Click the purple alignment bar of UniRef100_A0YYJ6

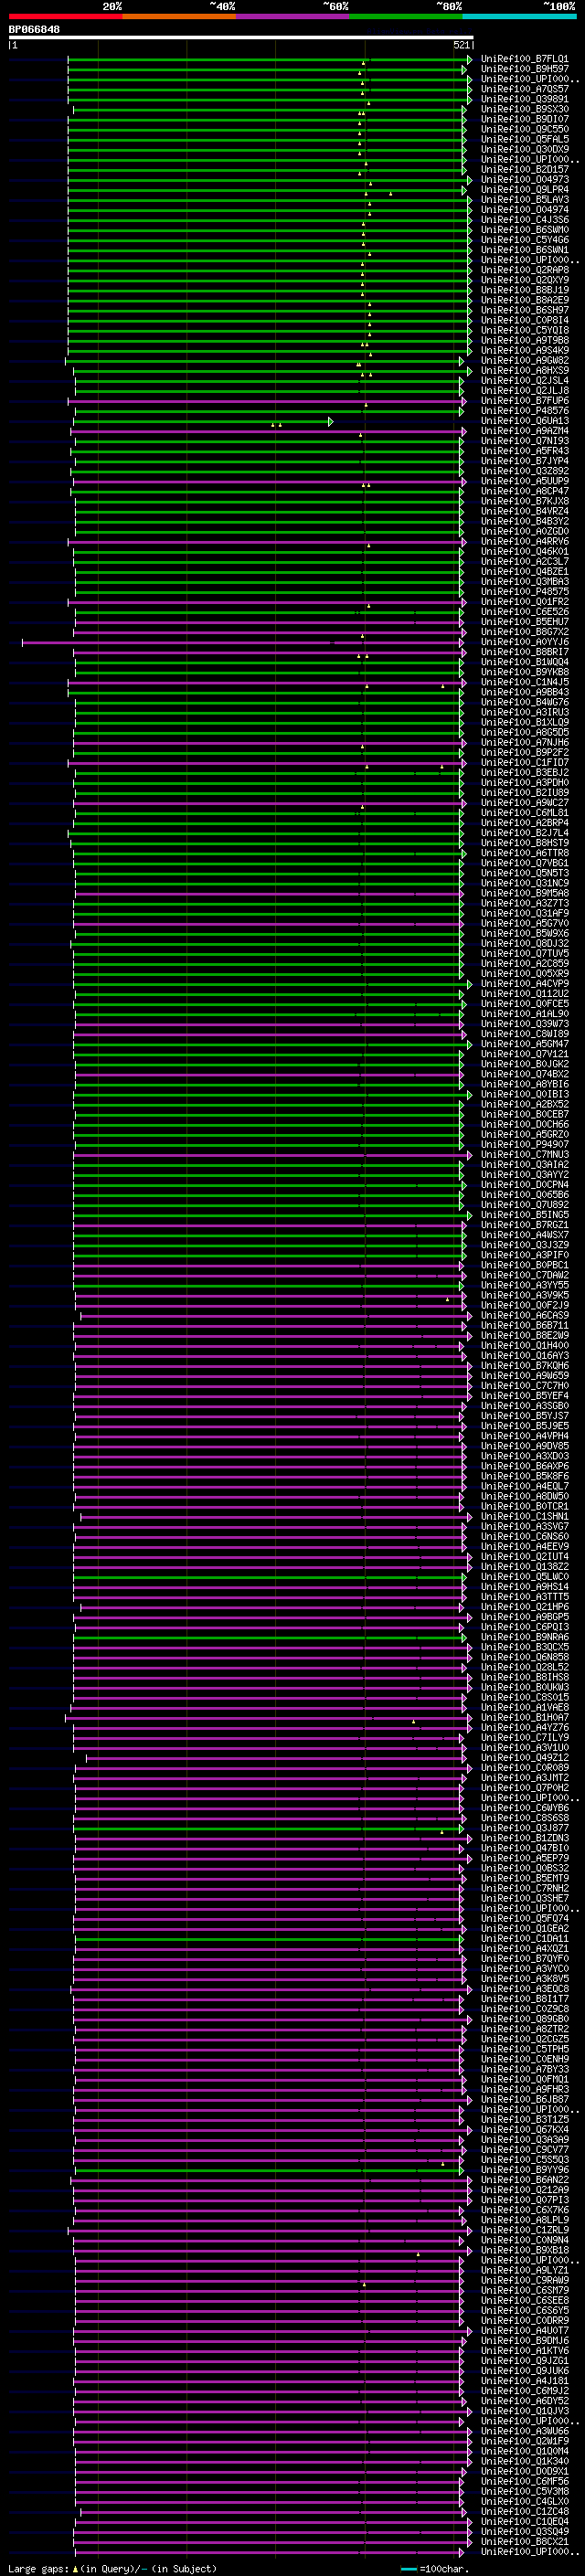coord(243,643)
